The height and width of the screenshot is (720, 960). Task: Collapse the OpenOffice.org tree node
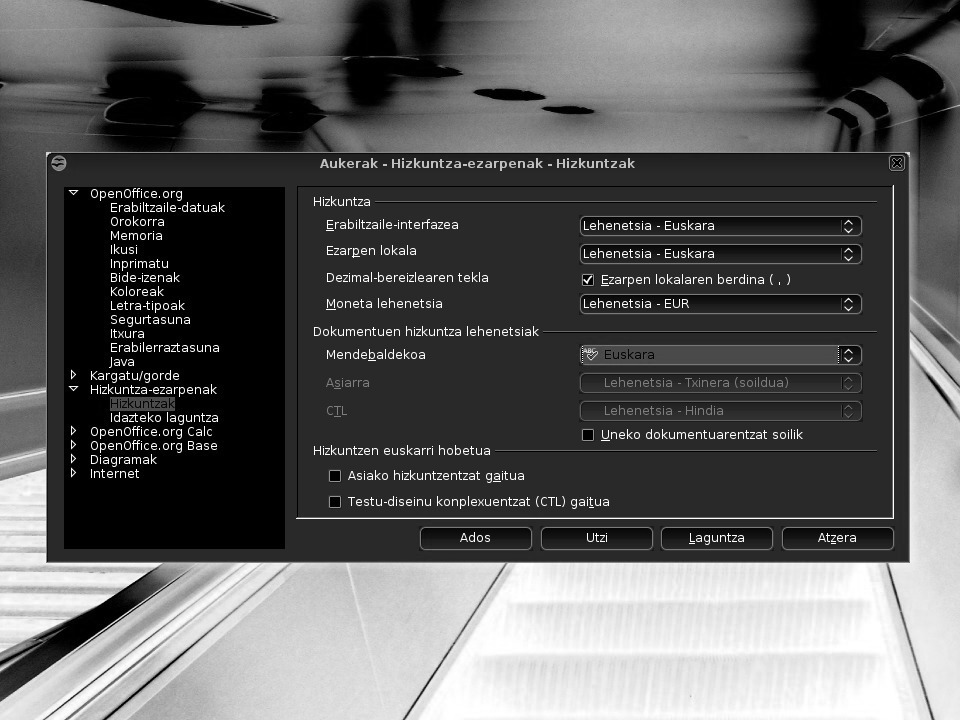(x=73, y=193)
